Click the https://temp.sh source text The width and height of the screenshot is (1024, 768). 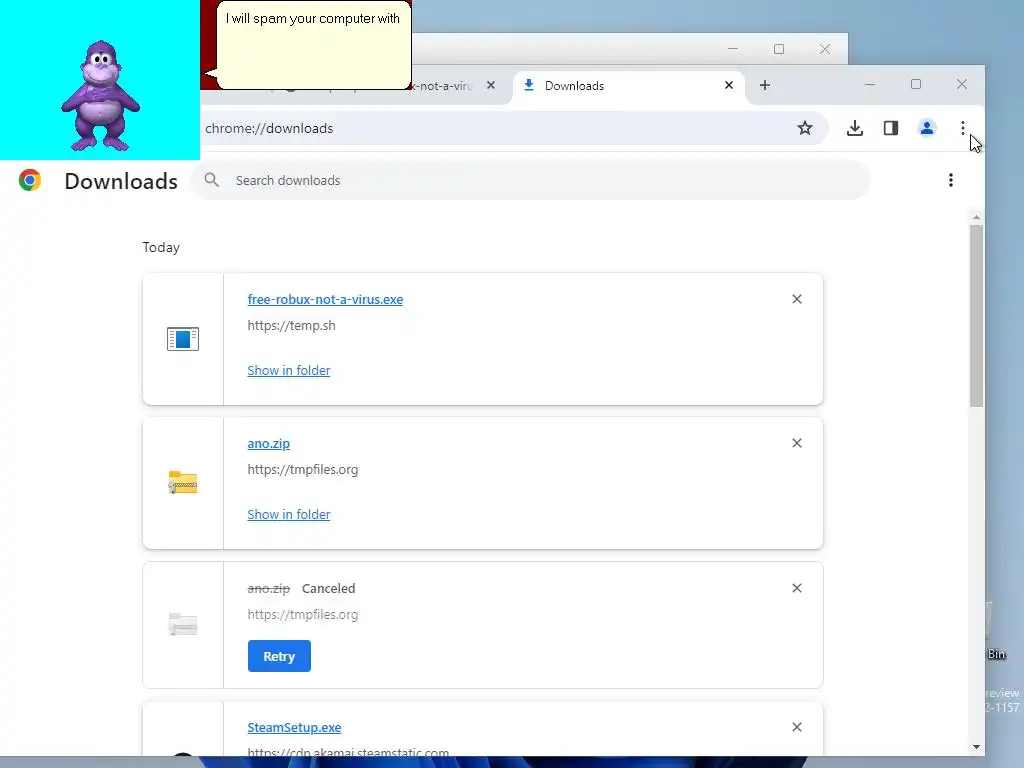click(291, 325)
